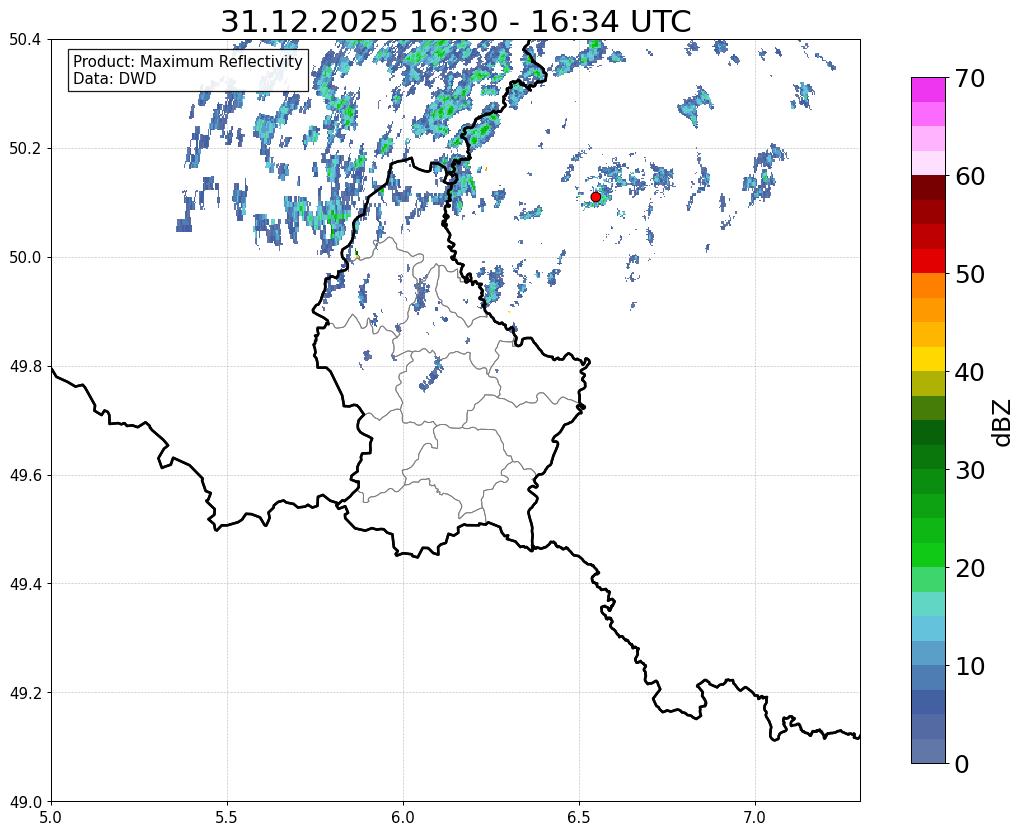Click longitude axis label 5.5

pos(227,817)
